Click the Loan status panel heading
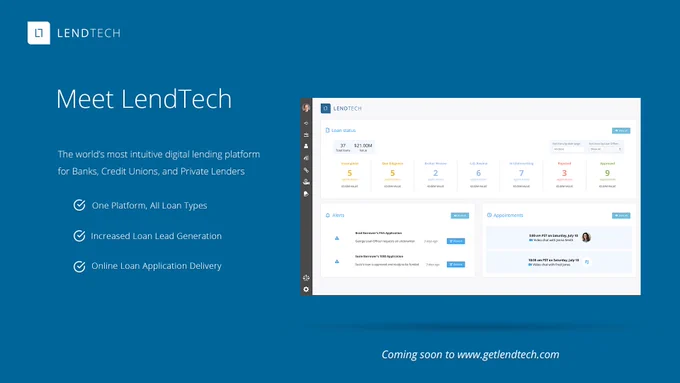680x383 pixels. pyautogui.click(x=343, y=130)
